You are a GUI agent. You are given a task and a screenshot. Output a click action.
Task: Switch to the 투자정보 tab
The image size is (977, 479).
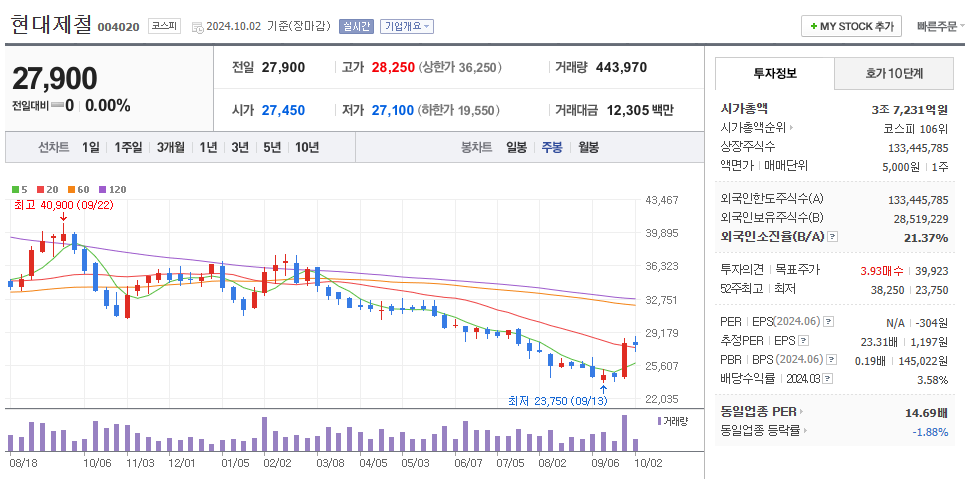coord(774,73)
